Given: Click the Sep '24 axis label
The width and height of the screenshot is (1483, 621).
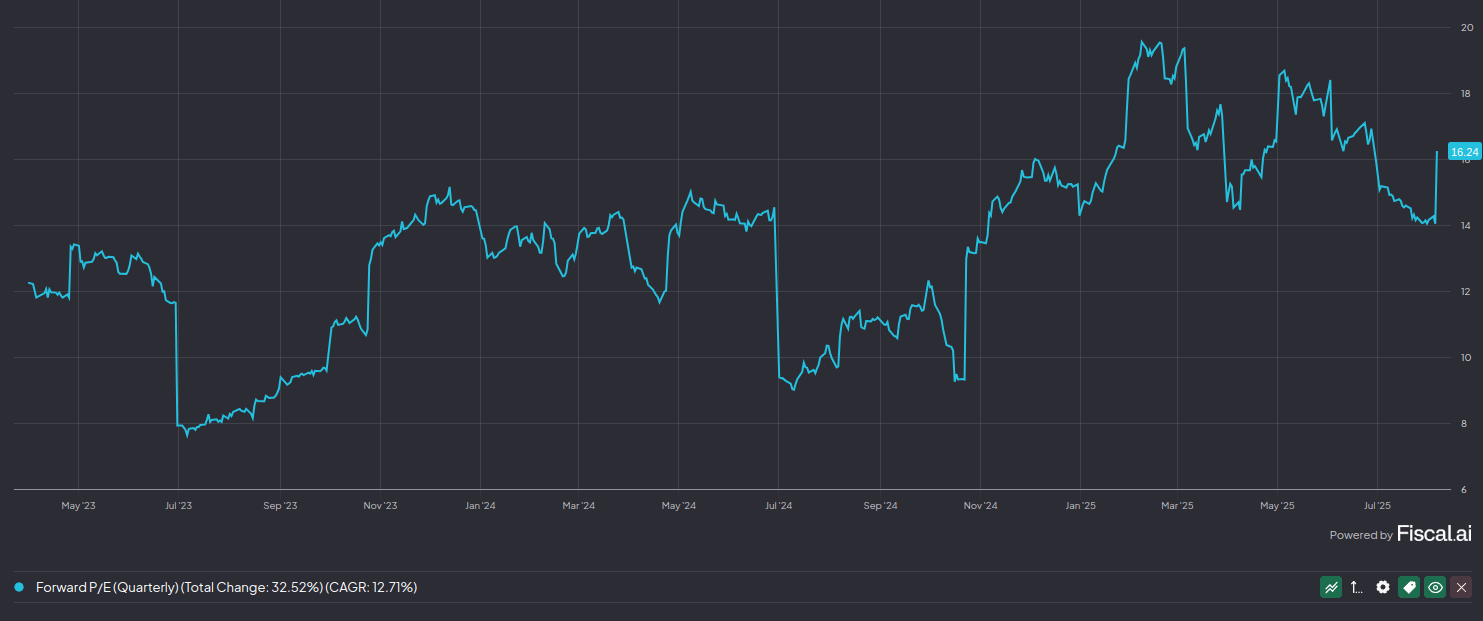Looking at the screenshot, I should pos(880,506).
